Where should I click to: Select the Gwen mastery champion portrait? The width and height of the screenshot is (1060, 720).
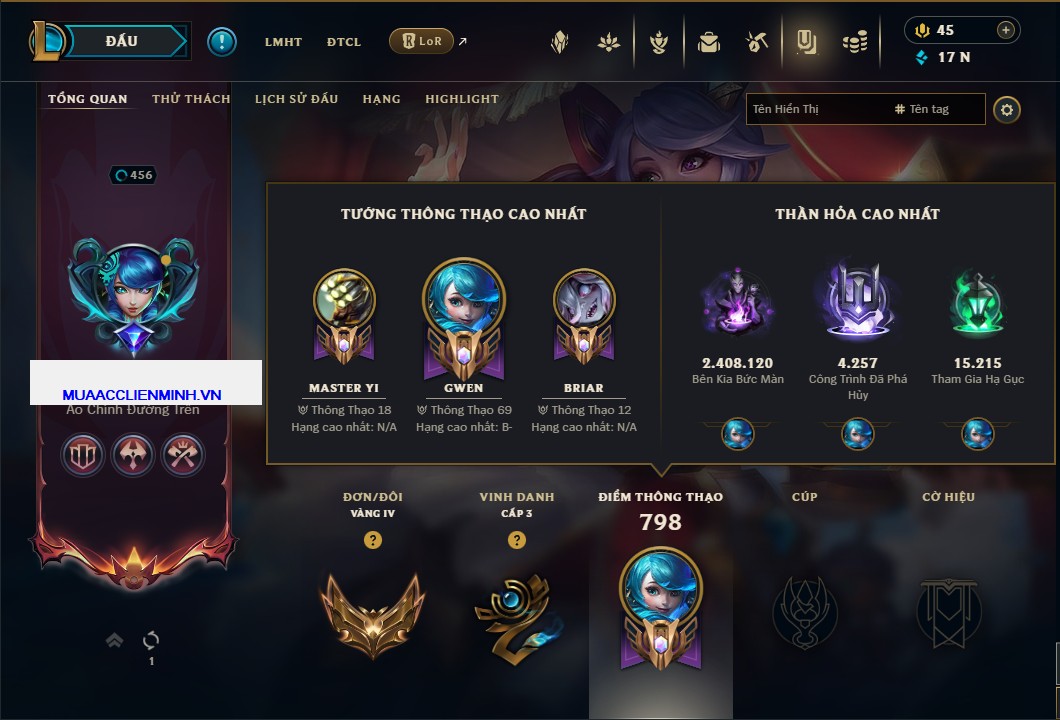point(464,297)
